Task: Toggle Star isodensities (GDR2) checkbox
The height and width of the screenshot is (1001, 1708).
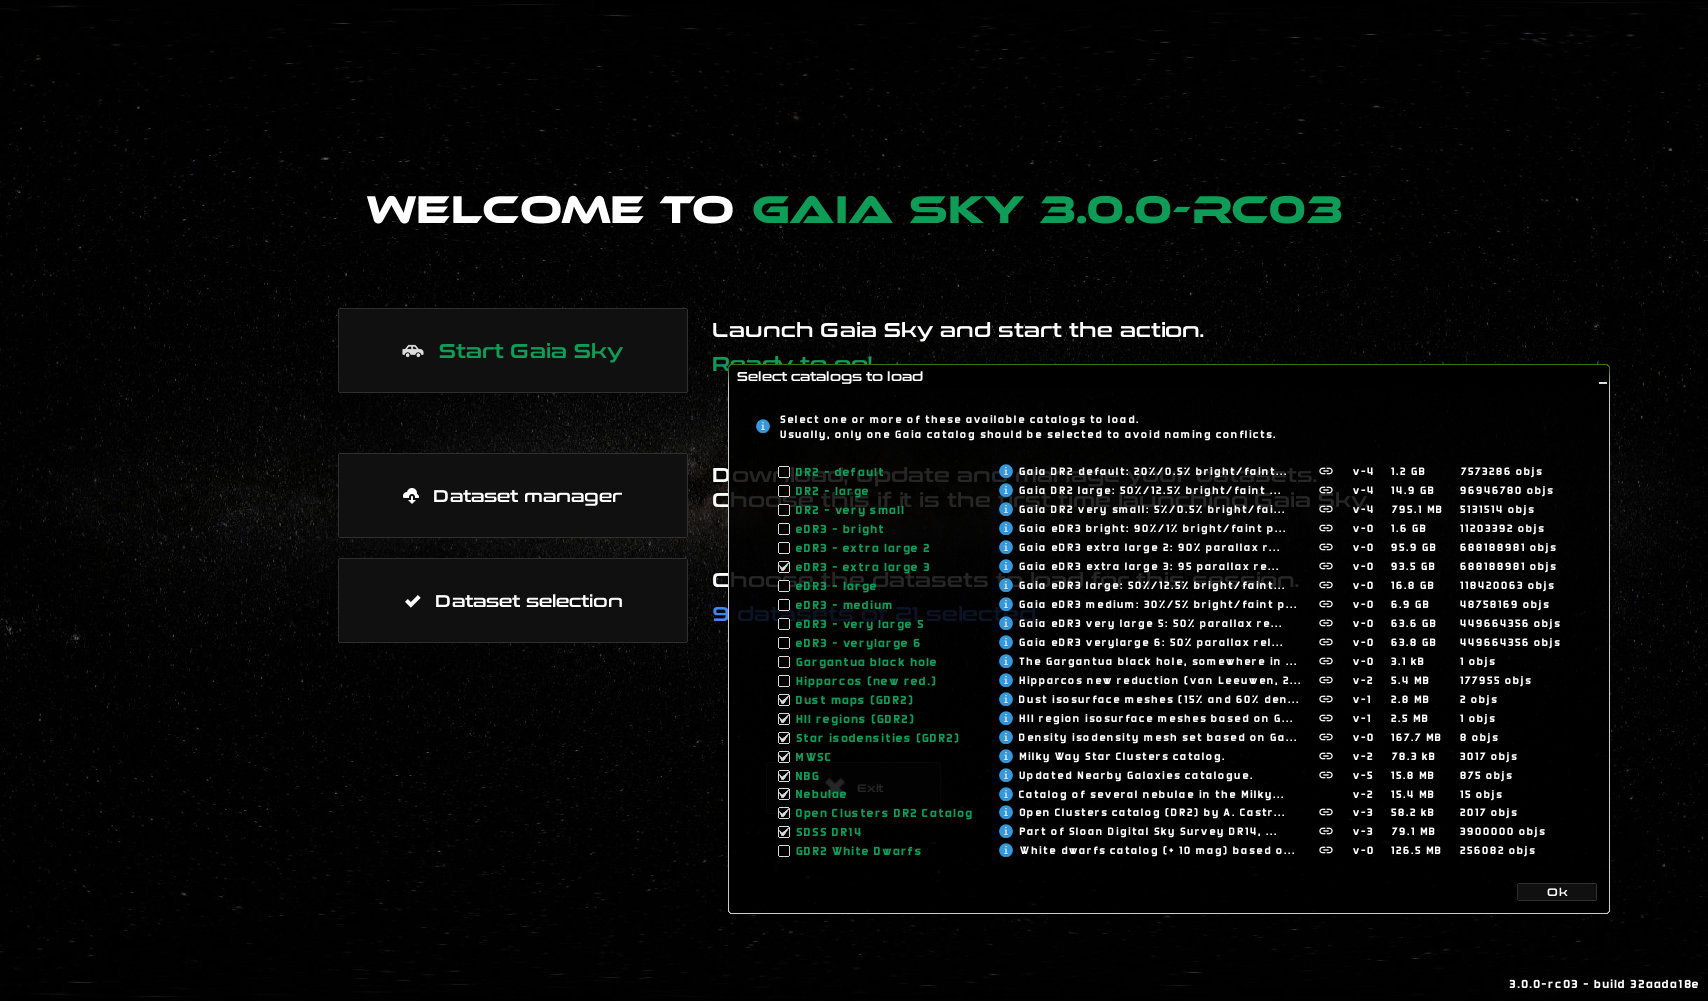Action: pos(784,738)
